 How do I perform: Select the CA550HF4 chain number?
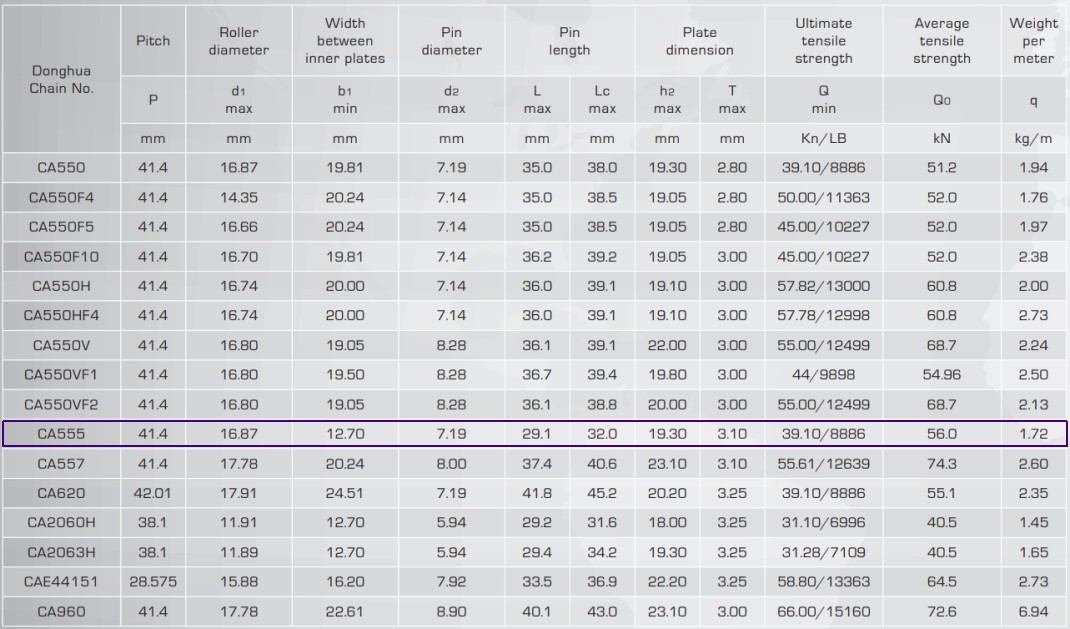pos(61,316)
